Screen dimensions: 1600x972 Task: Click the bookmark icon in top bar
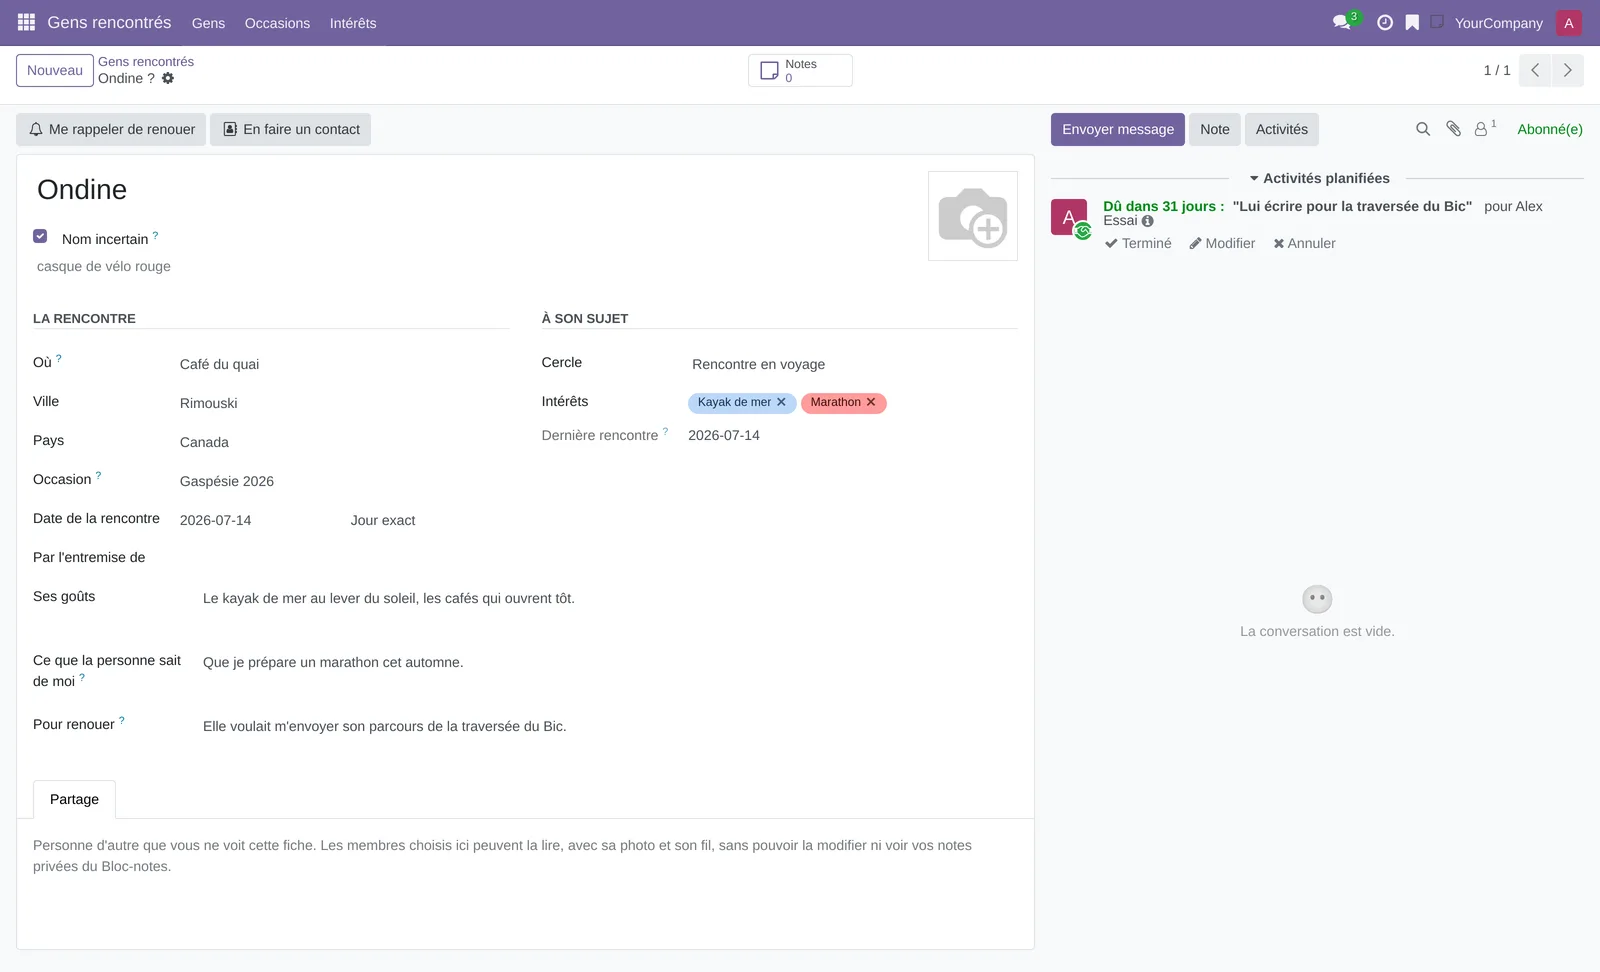tap(1412, 22)
